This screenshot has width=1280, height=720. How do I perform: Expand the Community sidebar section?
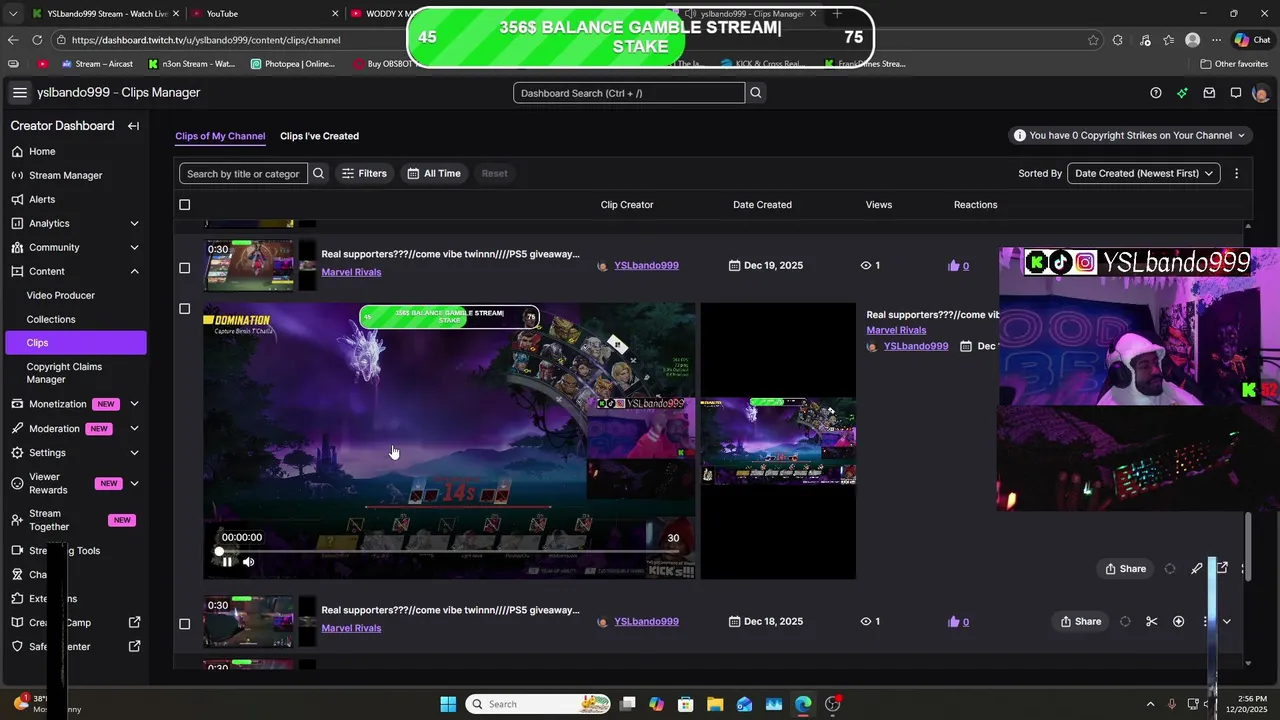[134, 247]
